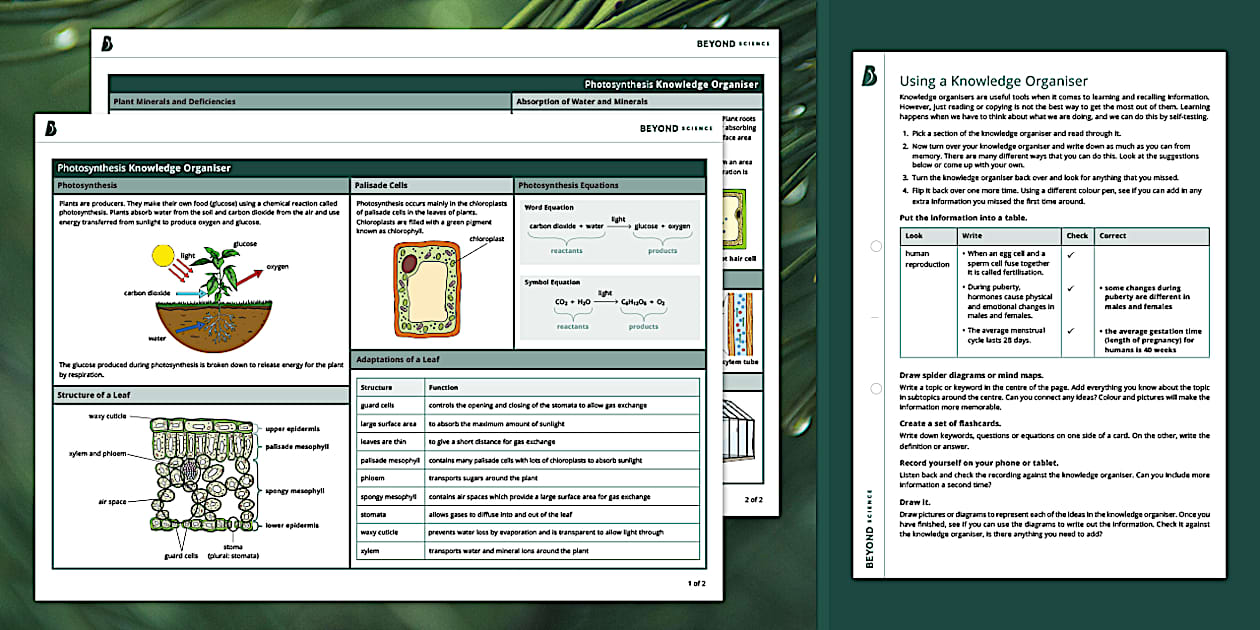This screenshot has width=1260, height=630.
Task: Select the 'spongy mesophyll' row in the adaptations table
Action: coord(528,496)
